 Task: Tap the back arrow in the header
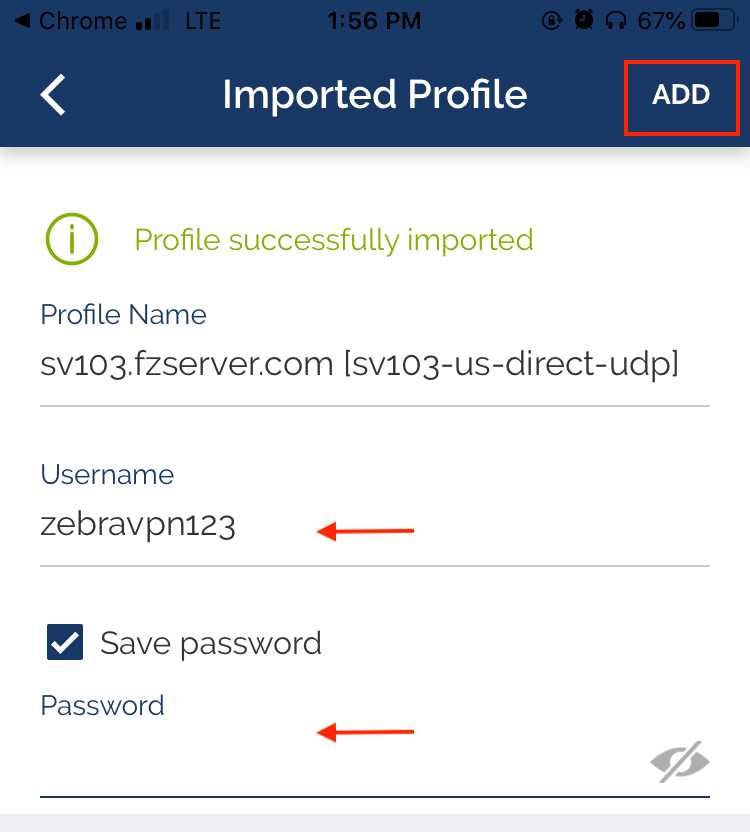(53, 94)
